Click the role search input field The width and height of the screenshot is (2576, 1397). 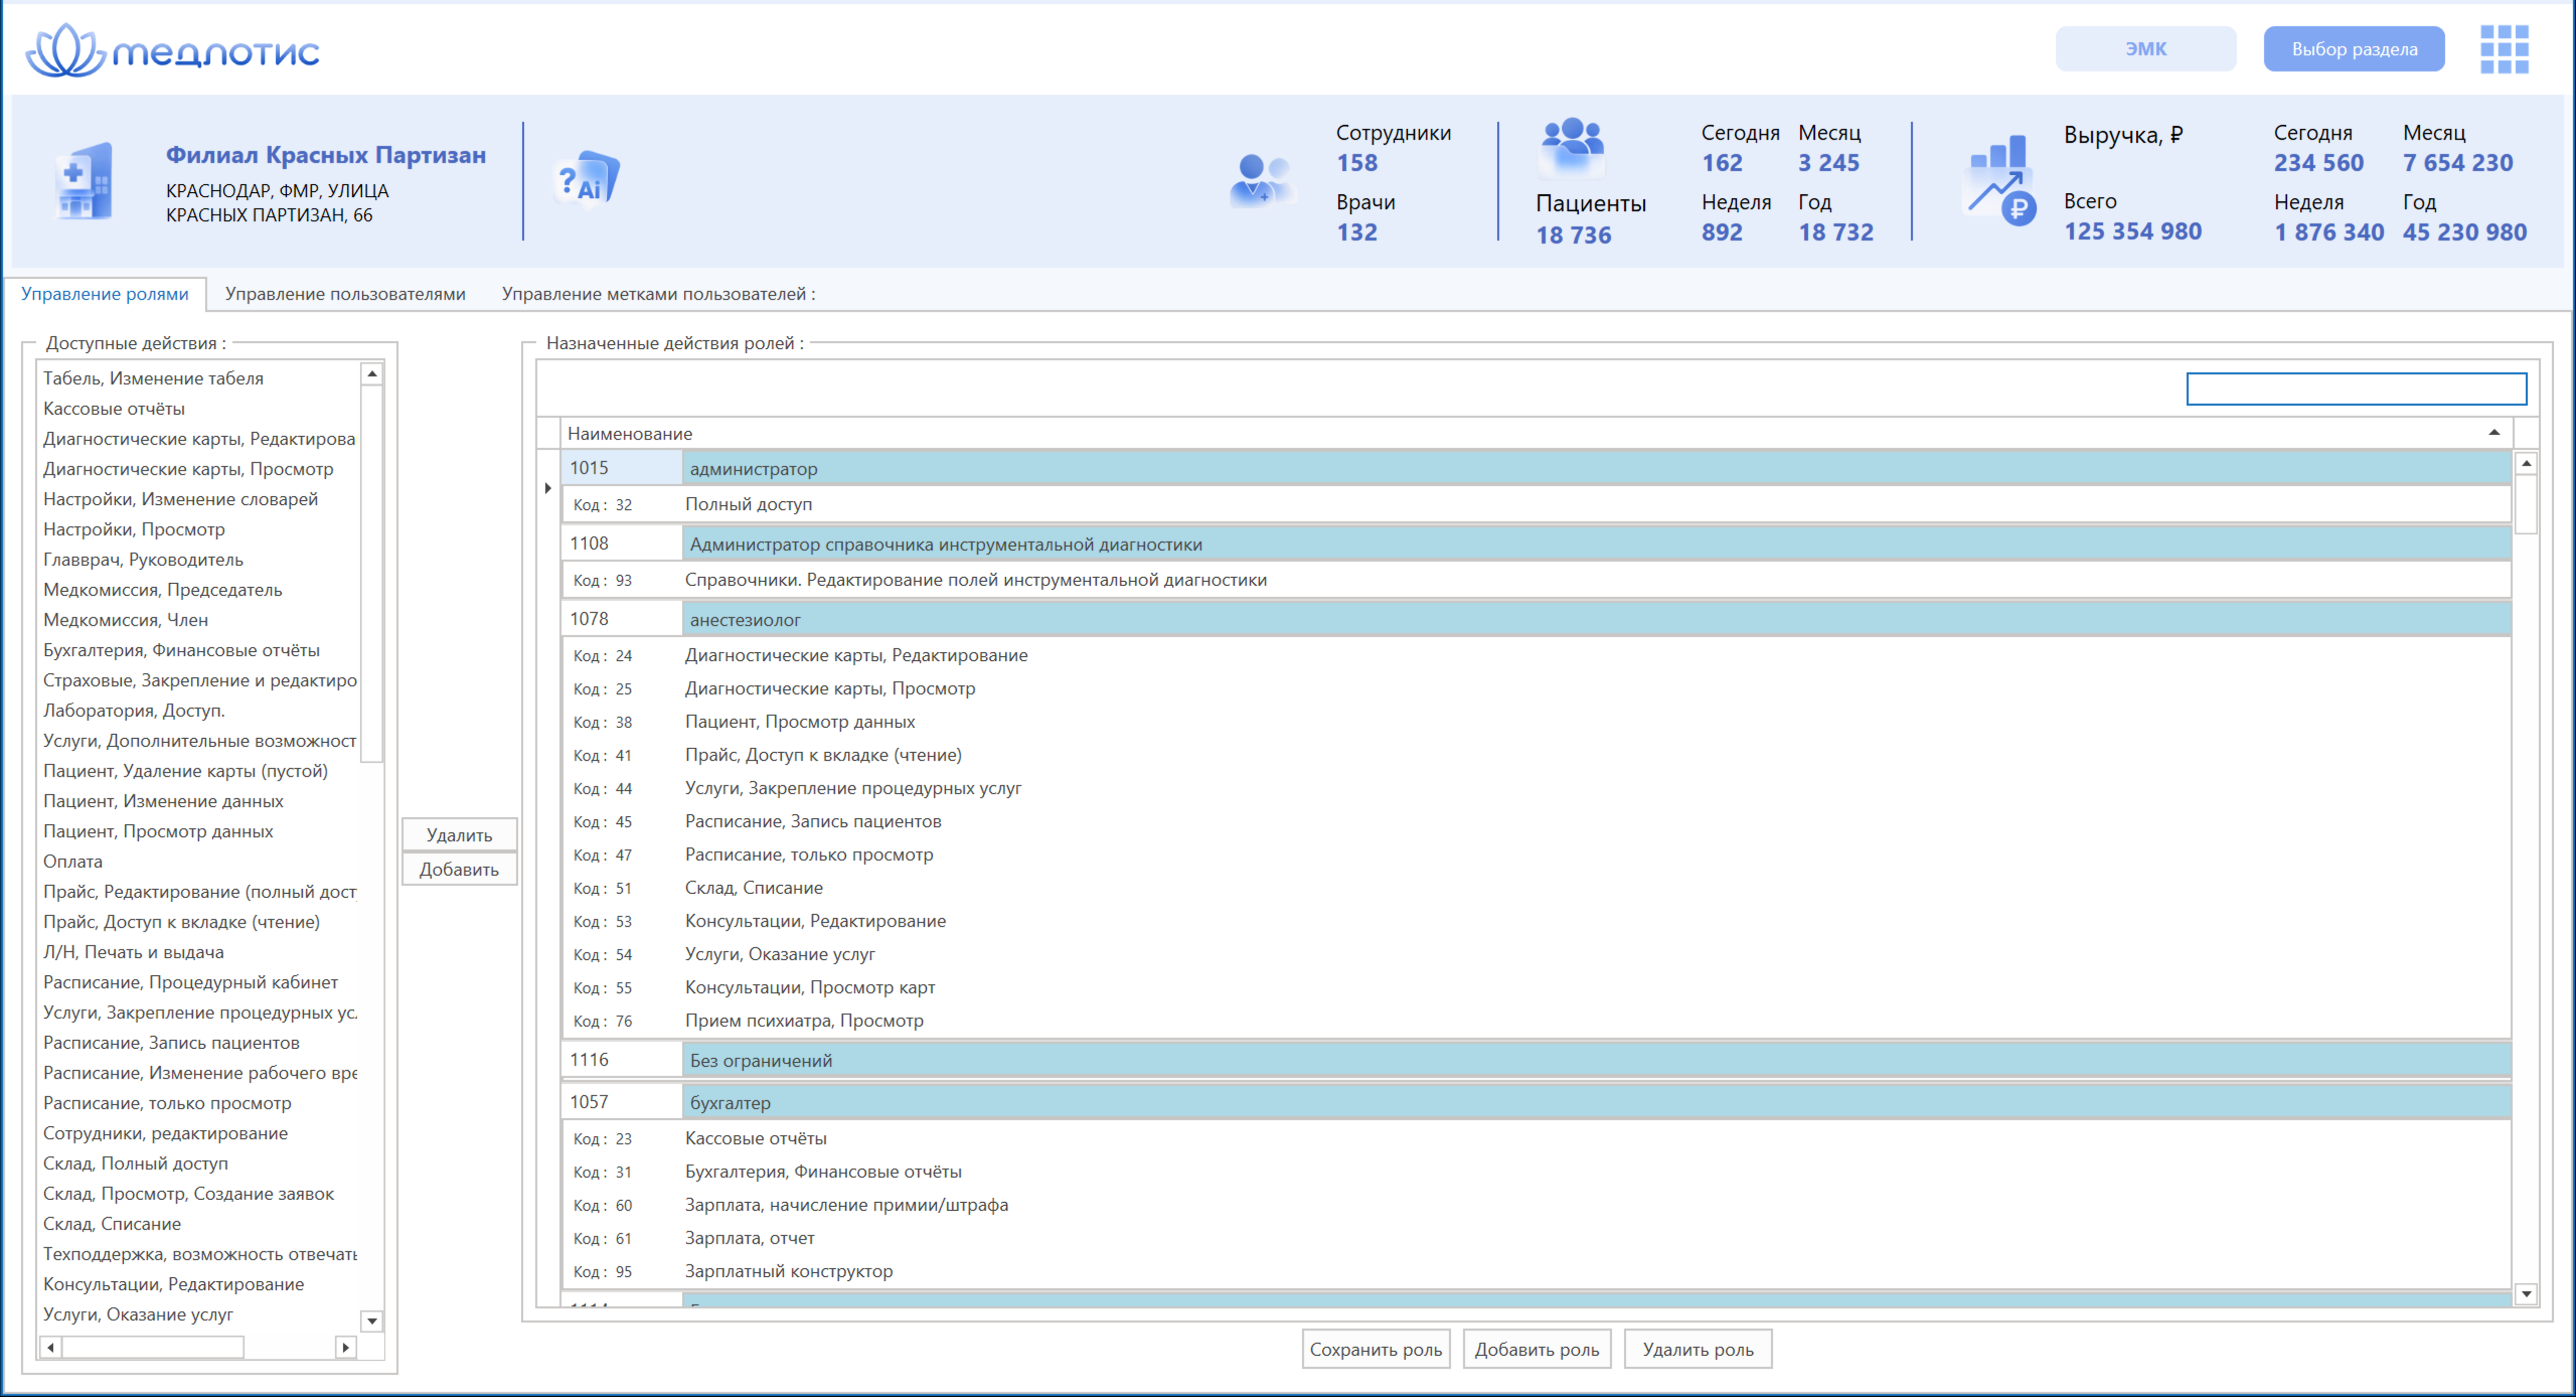pos(2356,388)
